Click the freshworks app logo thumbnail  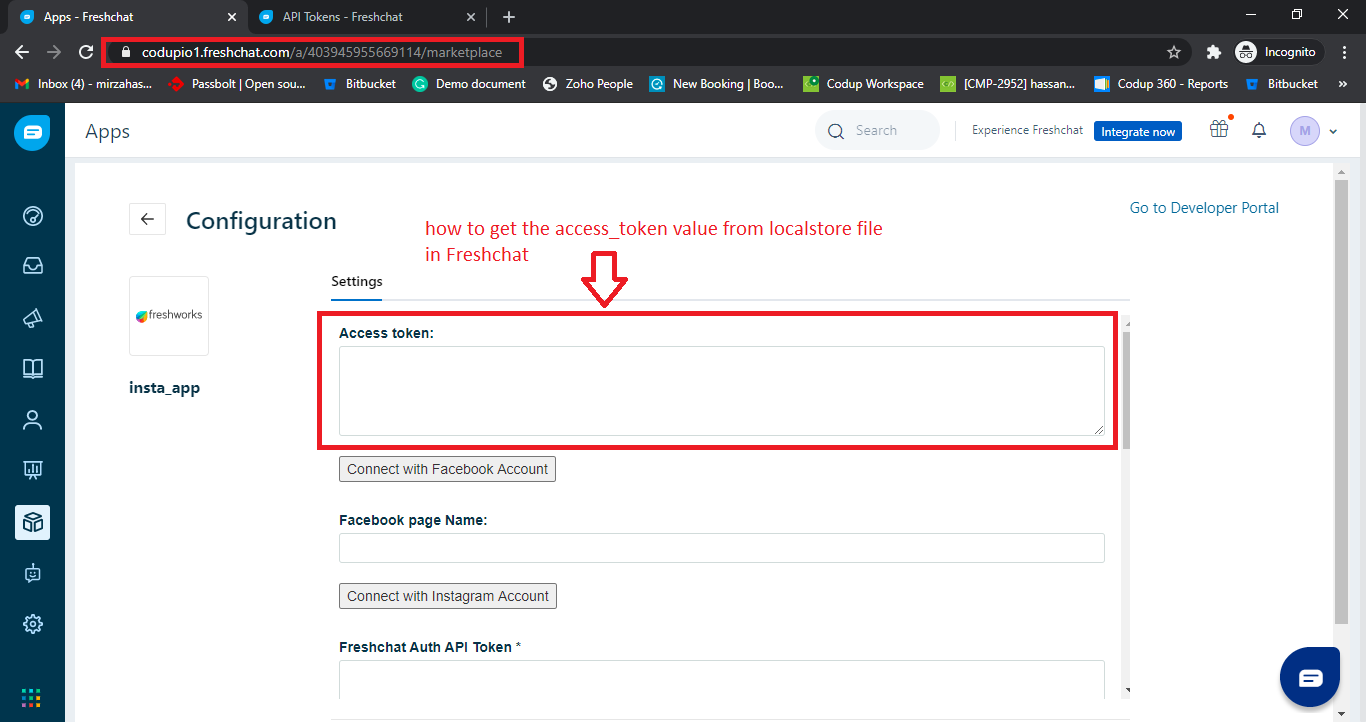tap(169, 316)
